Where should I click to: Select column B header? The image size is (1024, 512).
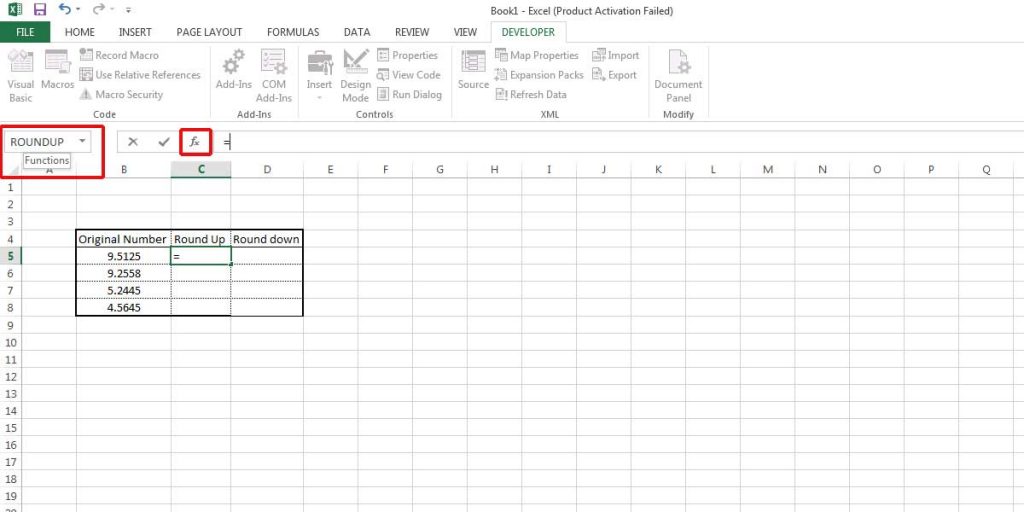click(x=124, y=170)
